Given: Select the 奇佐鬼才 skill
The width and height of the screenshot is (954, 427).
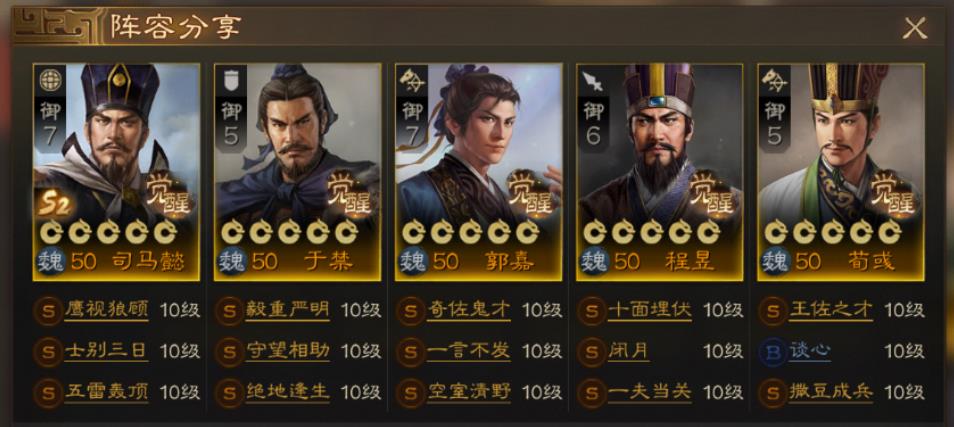Looking at the screenshot, I should [x=468, y=310].
